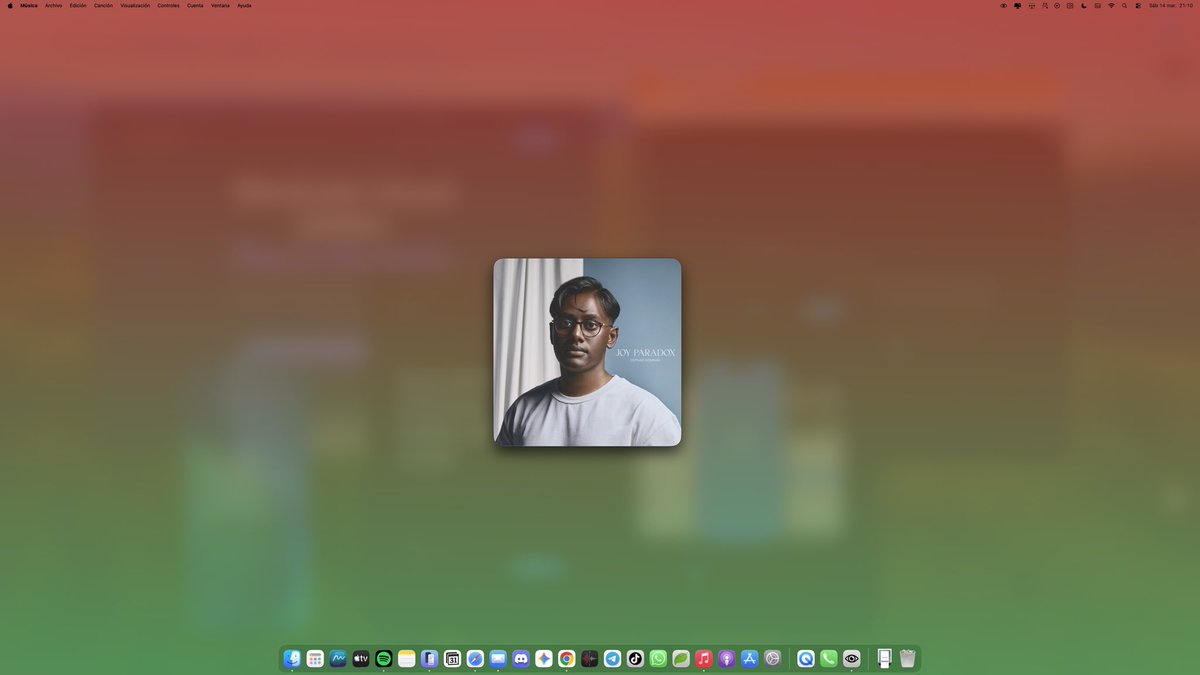1200x675 pixels.
Task: Open the App Store in Dock
Action: click(x=750, y=658)
